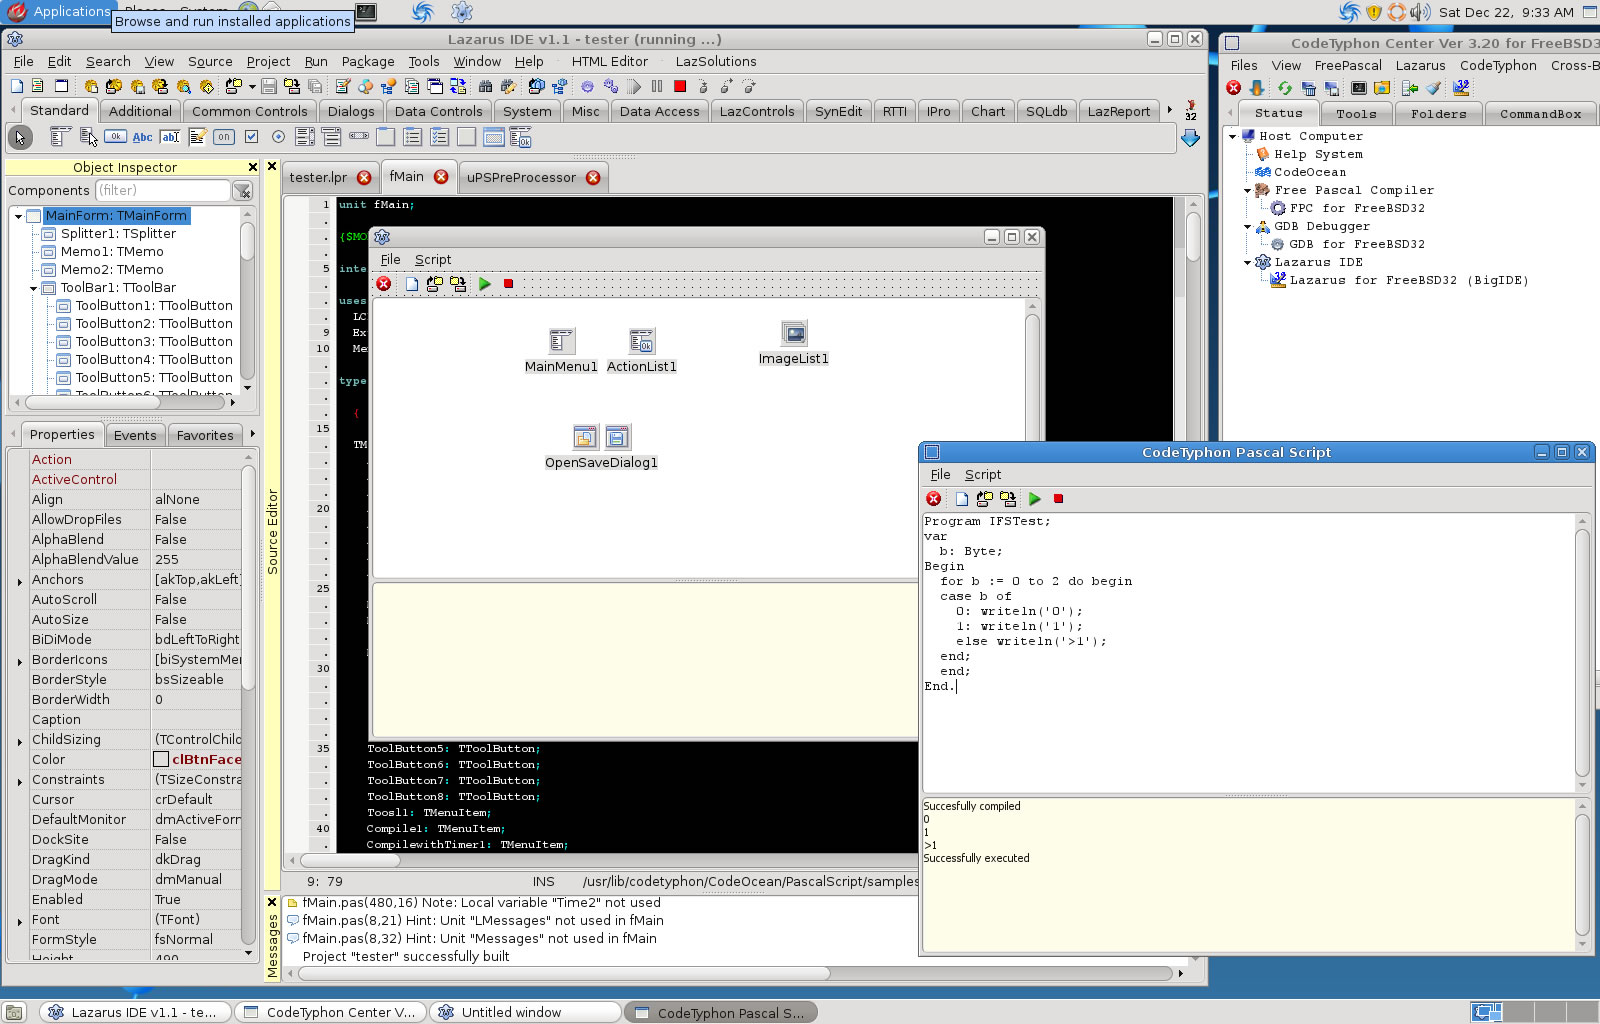Click the clock showing Sat Dec 22

coord(1506,12)
